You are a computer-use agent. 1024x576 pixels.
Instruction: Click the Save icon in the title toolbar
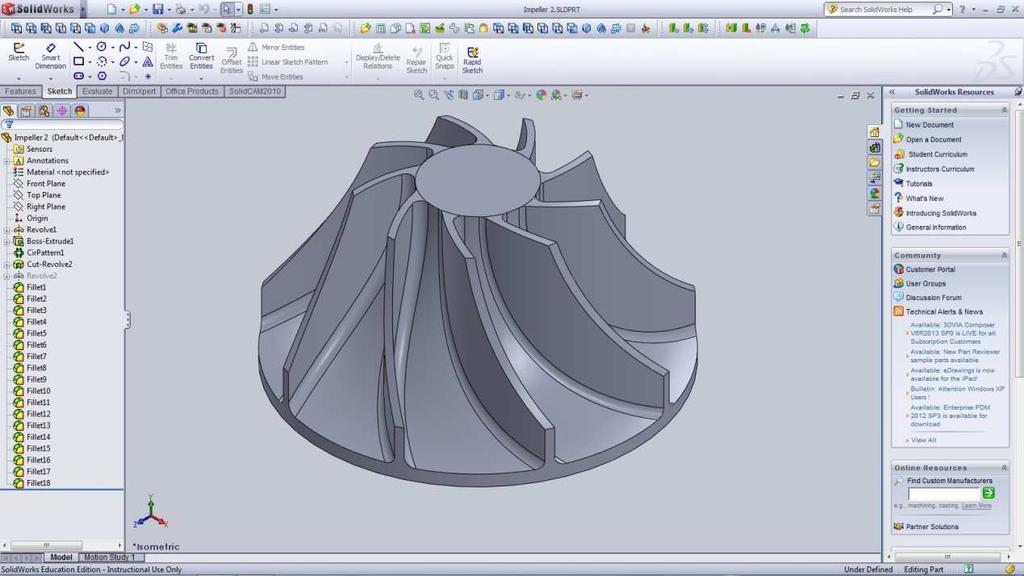pyautogui.click(x=158, y=9)
